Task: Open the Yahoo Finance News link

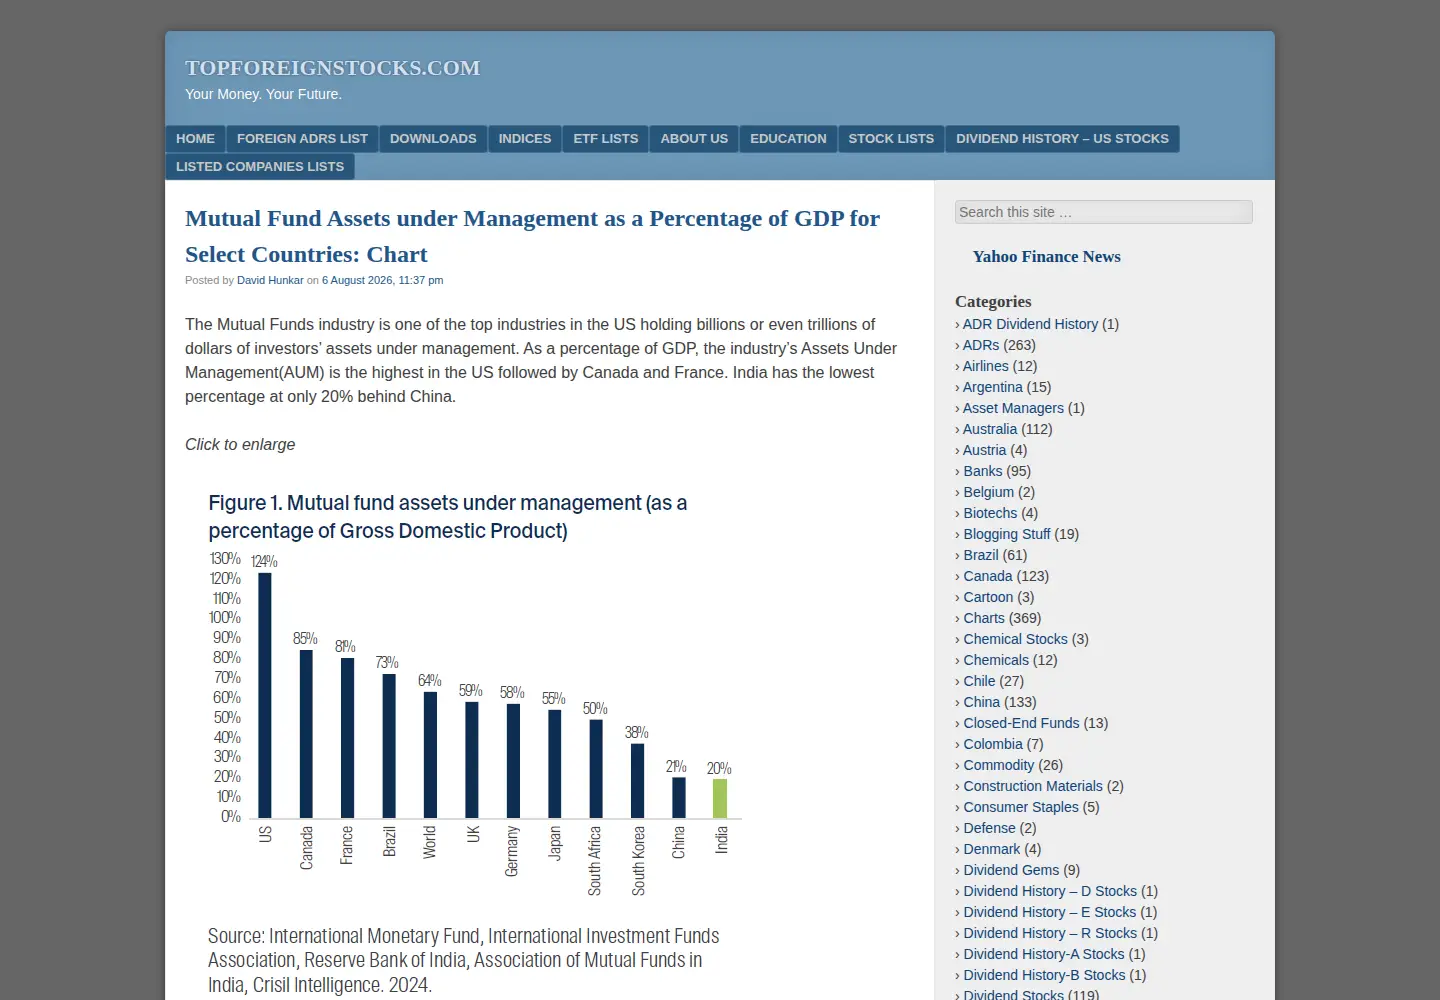Action: click(1047, 257)
